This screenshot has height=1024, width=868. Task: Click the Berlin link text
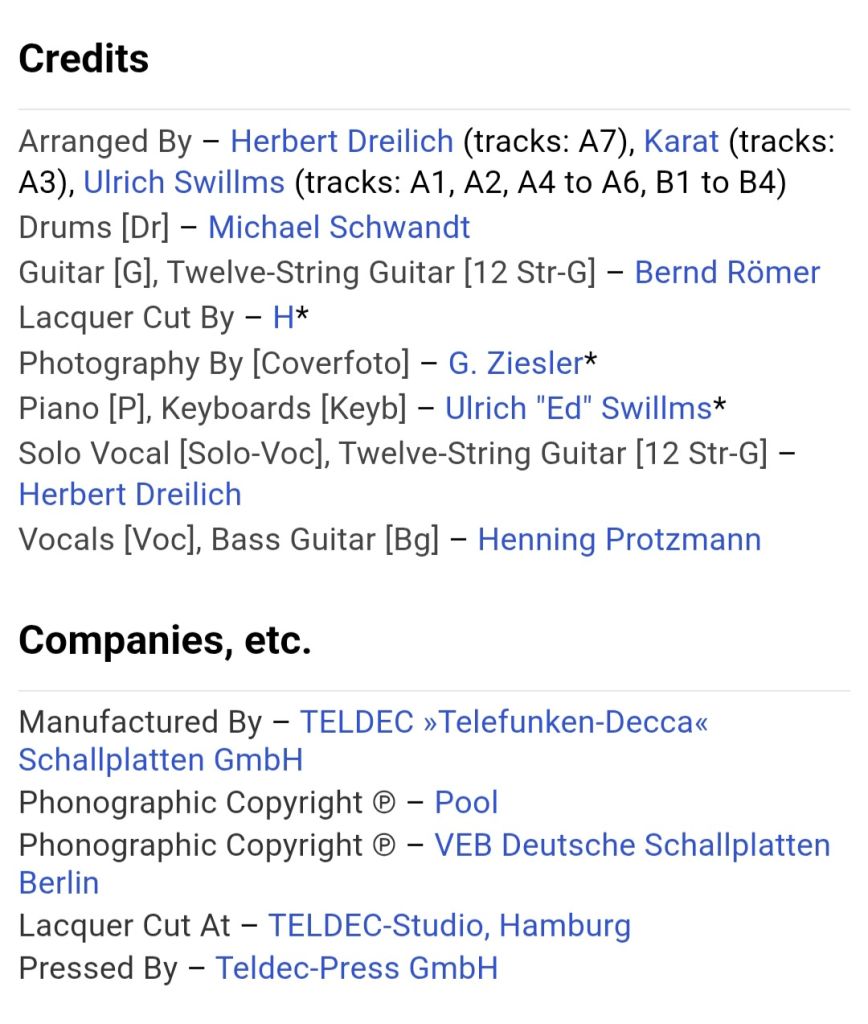coord(59,883)
